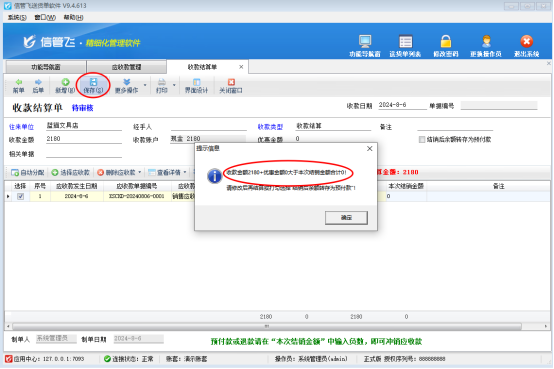Open 送货单列表 list icon in header
Viewport: 554px width, 369px height.
tap(405, 41)
